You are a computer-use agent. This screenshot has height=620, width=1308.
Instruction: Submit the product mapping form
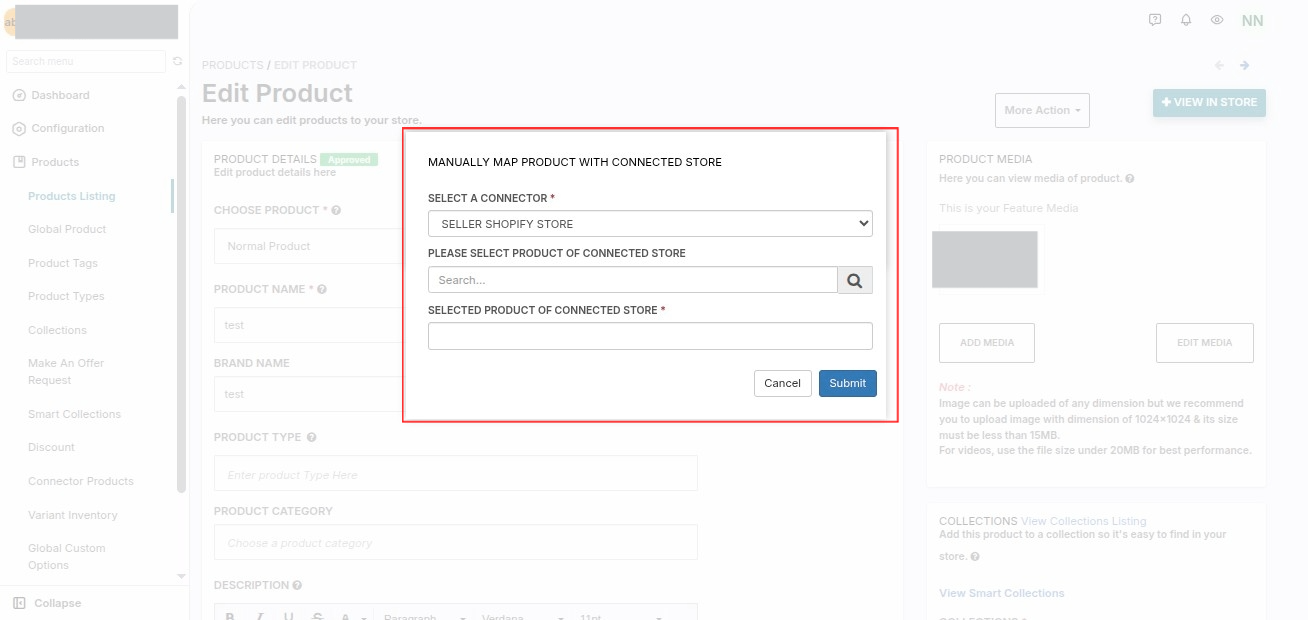pyautogui.click(x=848, y=383)
